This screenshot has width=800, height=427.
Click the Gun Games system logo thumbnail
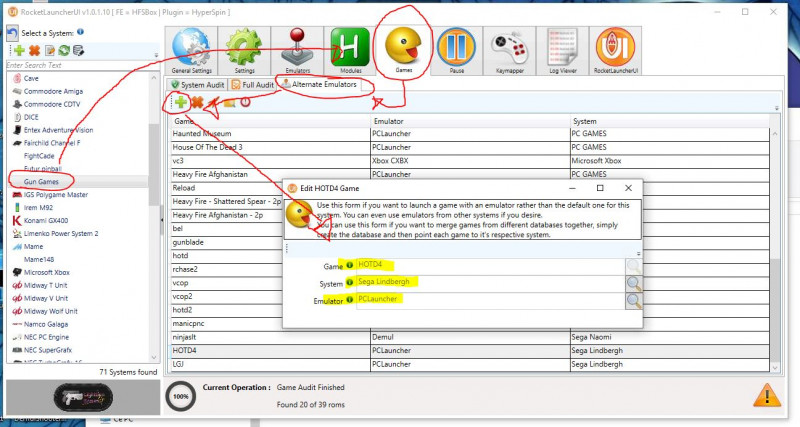pyautogui.click(x=83, y=397)
